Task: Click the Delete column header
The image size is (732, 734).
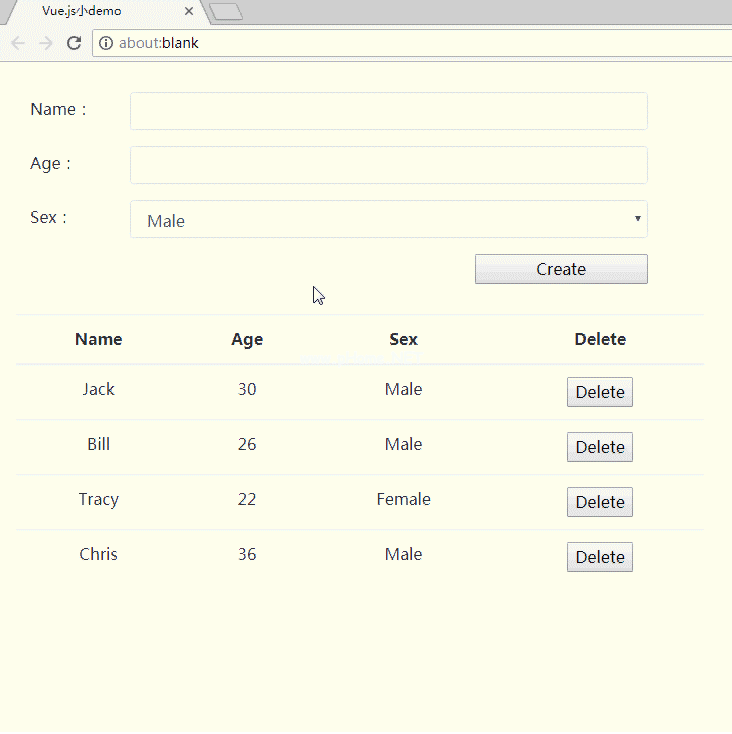Action: coord(600,339)
